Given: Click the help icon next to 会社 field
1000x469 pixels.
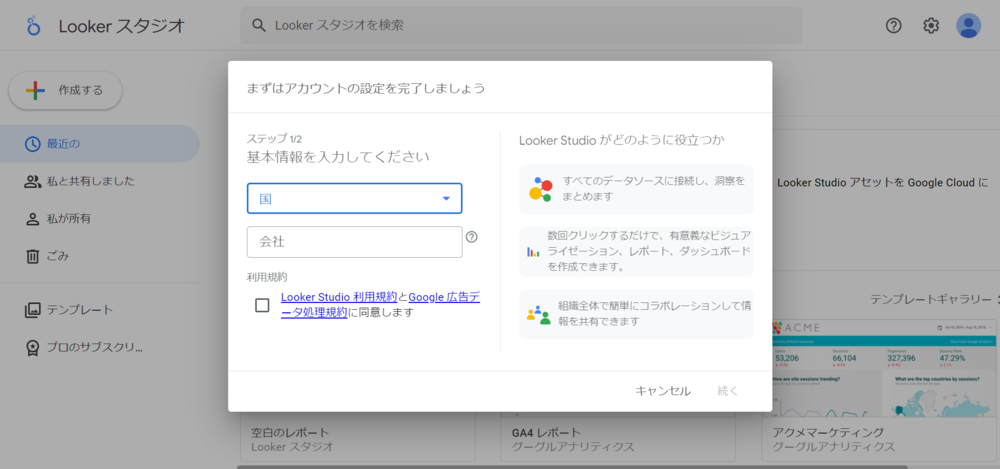Looking at the screenshot, I should pyautogui.click(x=471, y=237).
